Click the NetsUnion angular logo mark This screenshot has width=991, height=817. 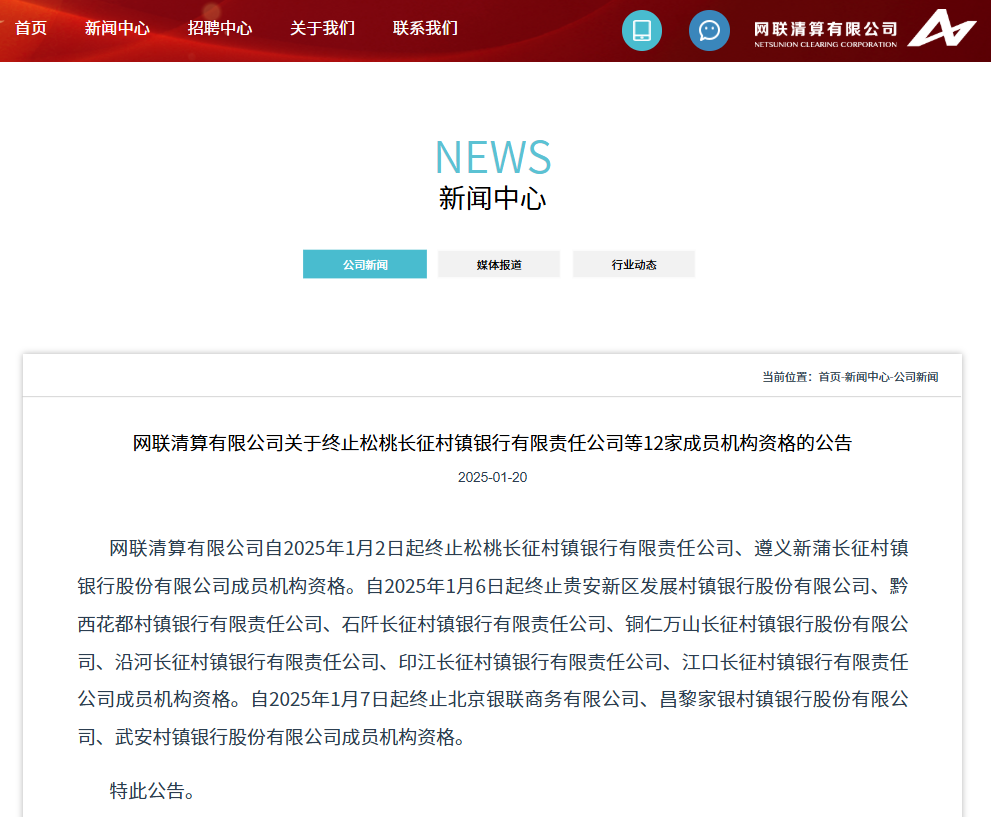point(942,28)
